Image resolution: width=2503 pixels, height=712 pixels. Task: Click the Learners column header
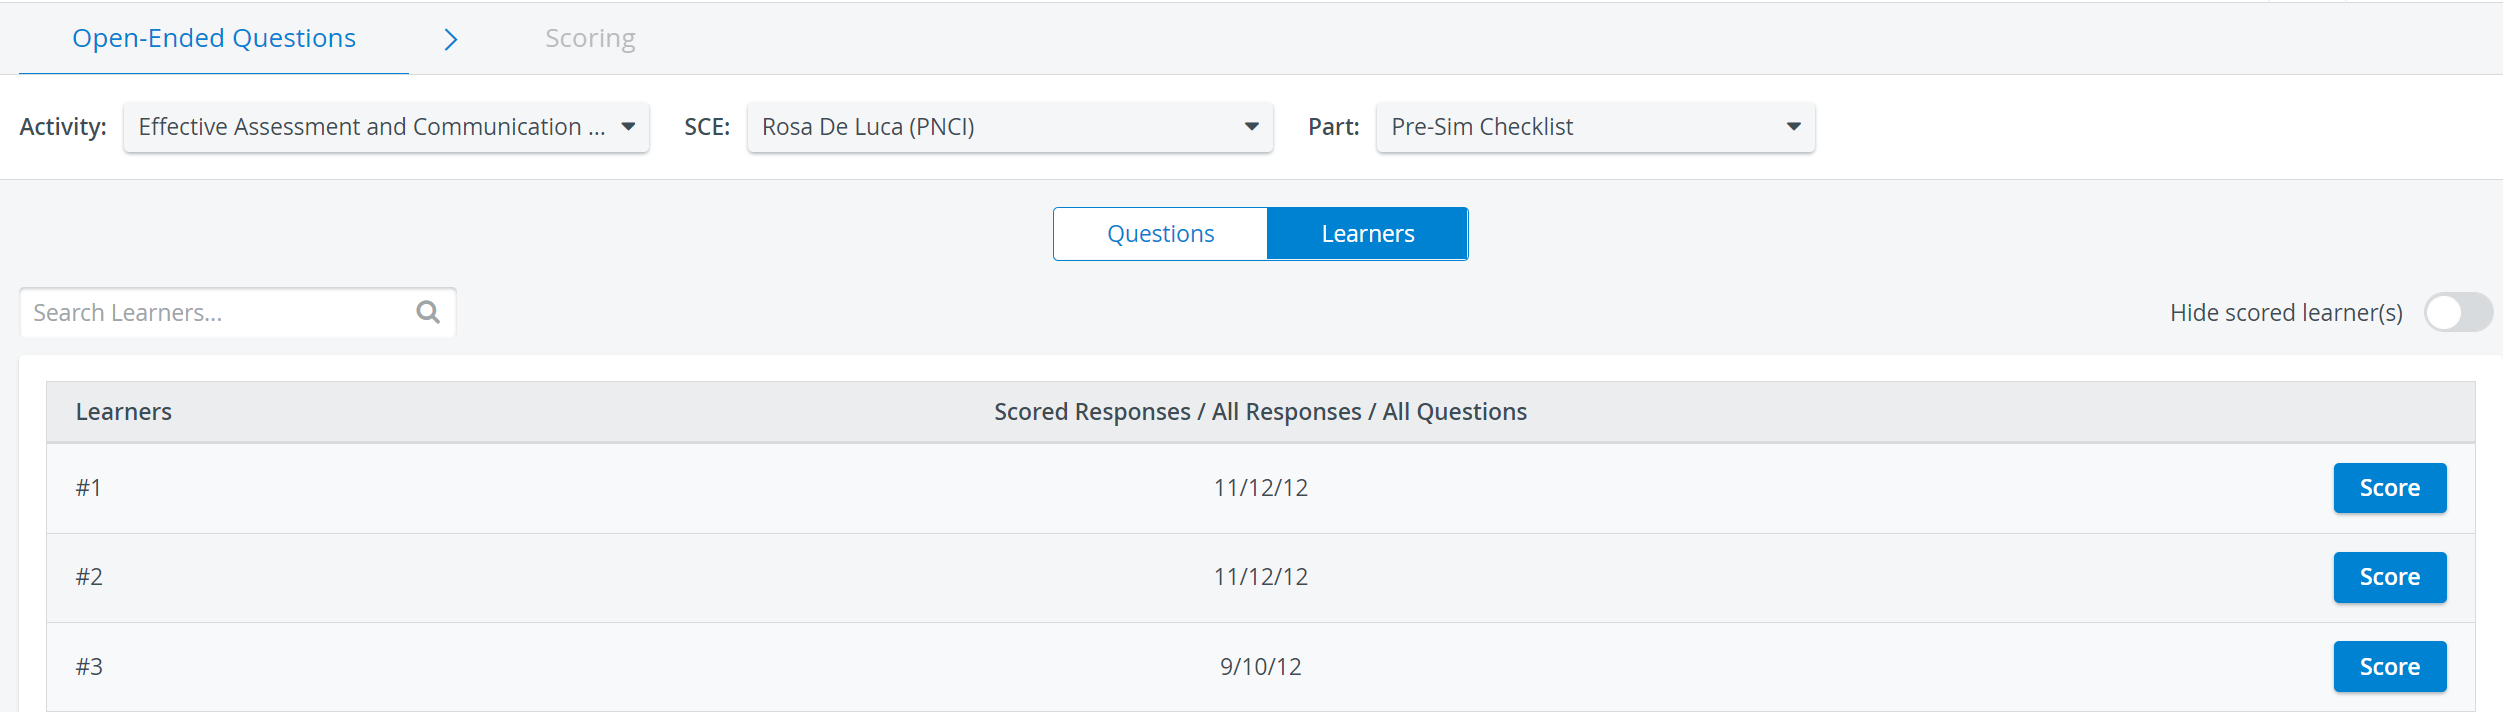(x=124, y=412)
